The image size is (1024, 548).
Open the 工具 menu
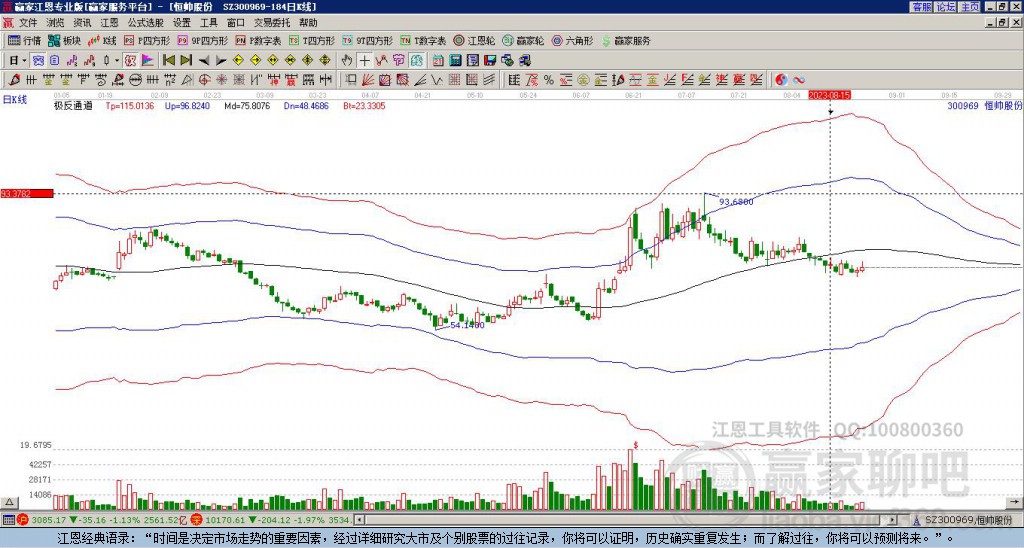tap(208, 23)
